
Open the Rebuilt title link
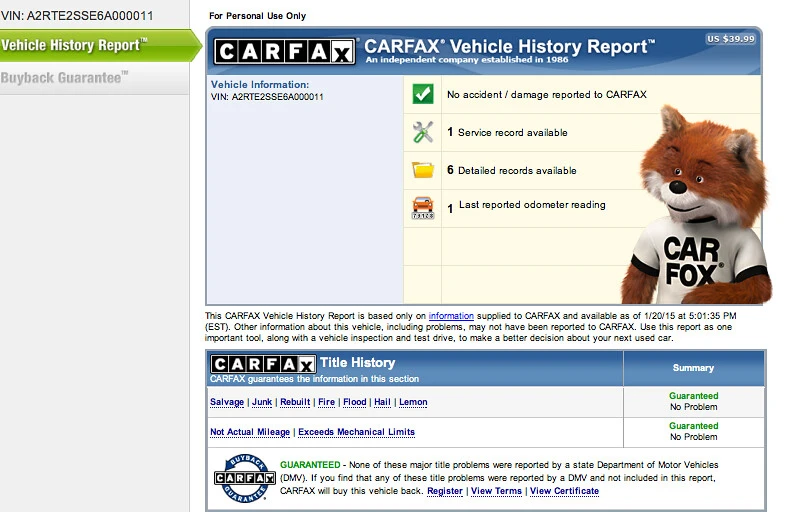coord(295,402)
